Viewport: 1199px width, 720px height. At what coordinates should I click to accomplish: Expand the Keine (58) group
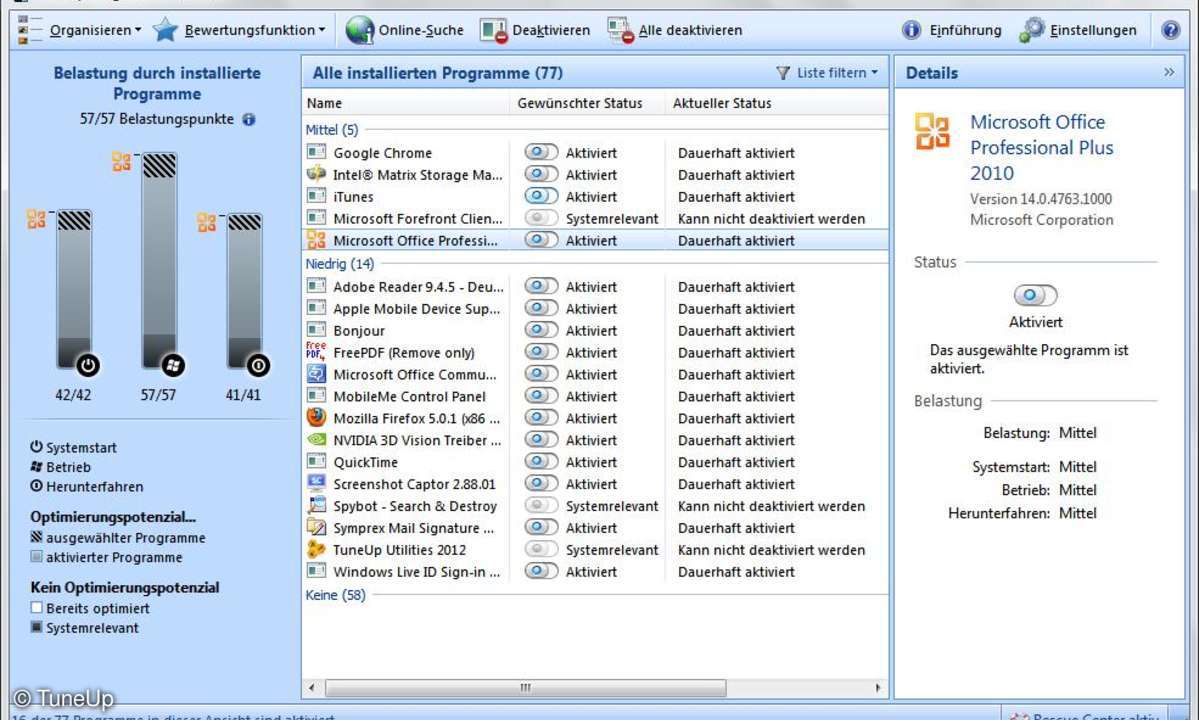[x=335, y=595]
